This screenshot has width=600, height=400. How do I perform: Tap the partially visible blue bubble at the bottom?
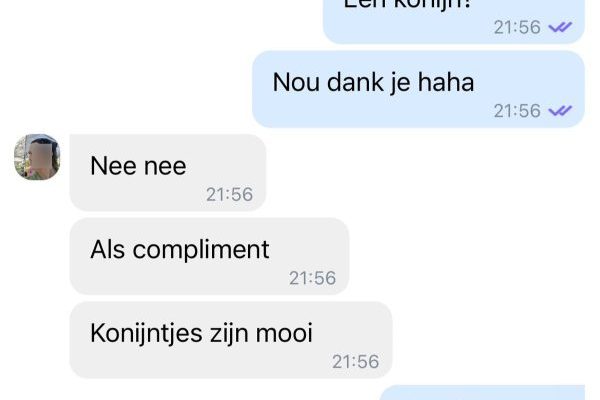(x=482, y=393)
